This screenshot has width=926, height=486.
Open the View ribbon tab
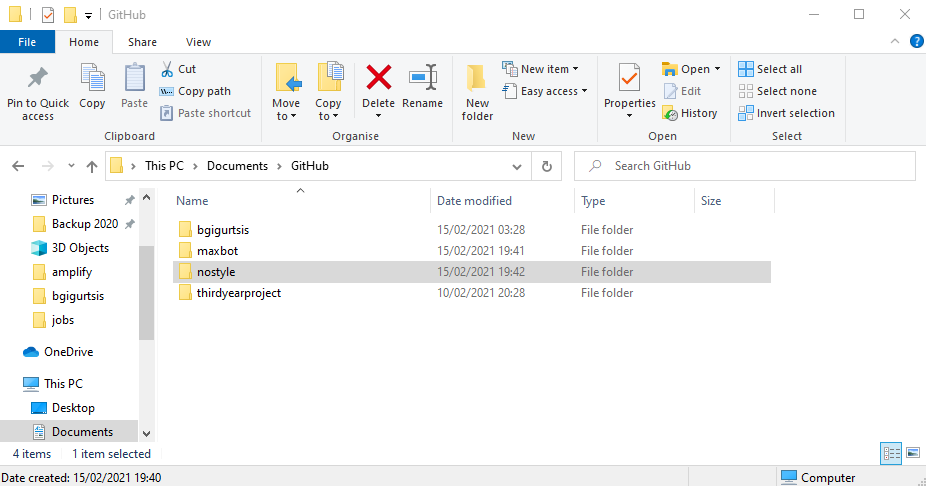198,42
